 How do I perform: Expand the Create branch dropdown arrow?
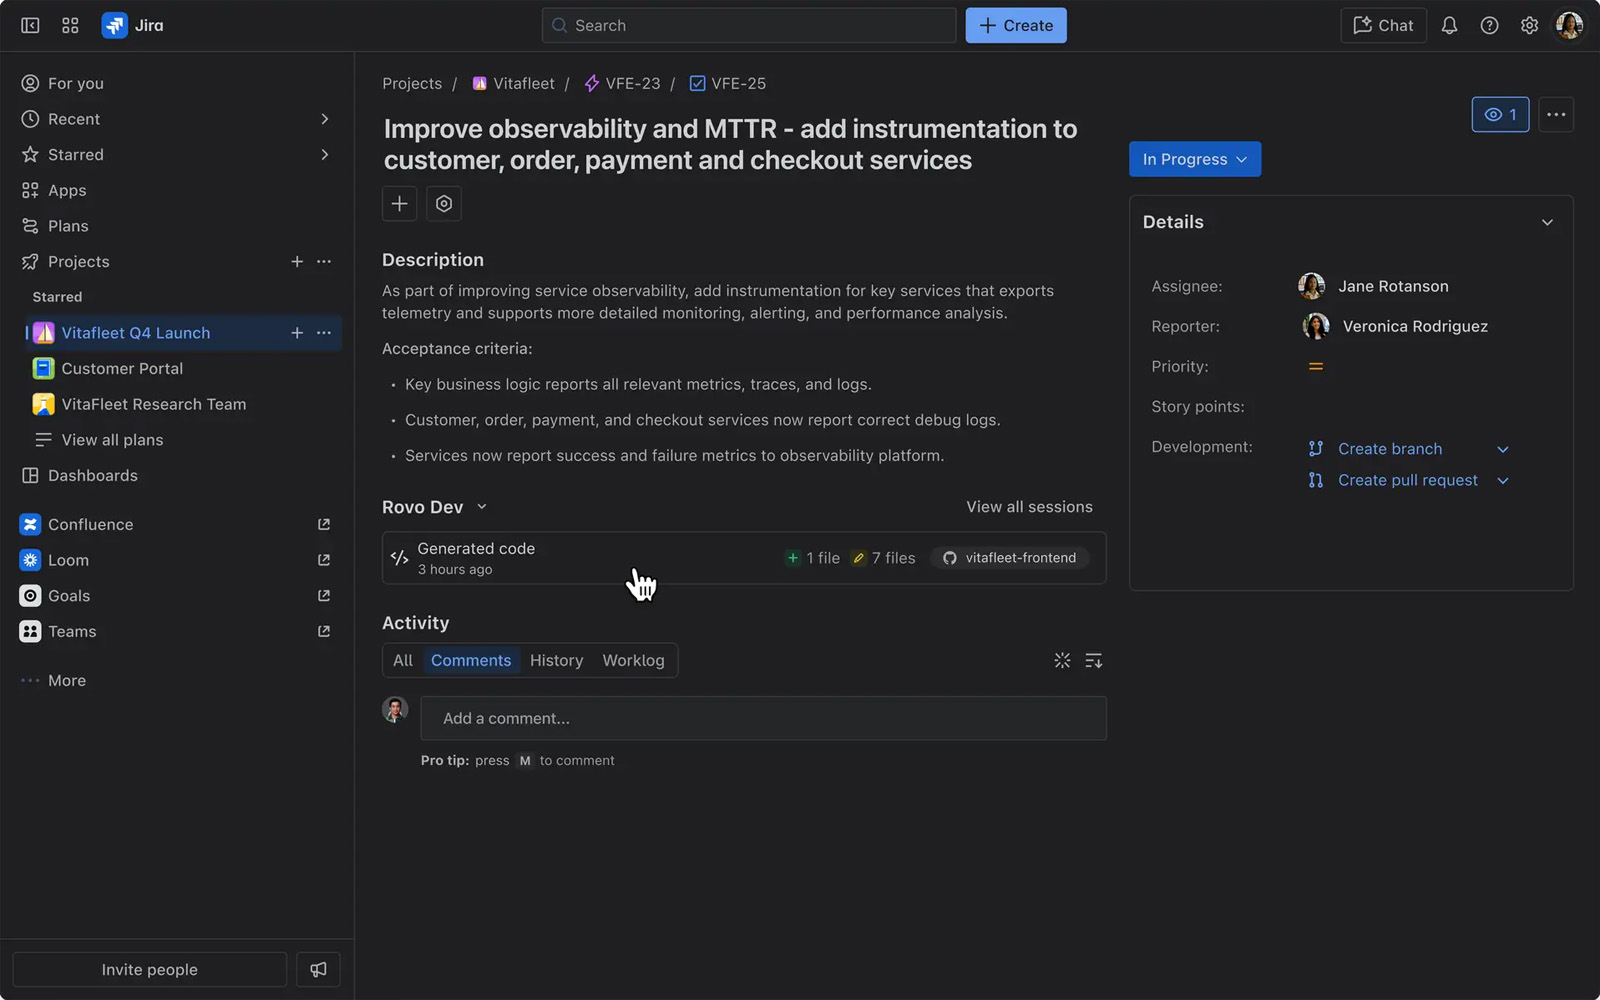(x=1502, y=449)
